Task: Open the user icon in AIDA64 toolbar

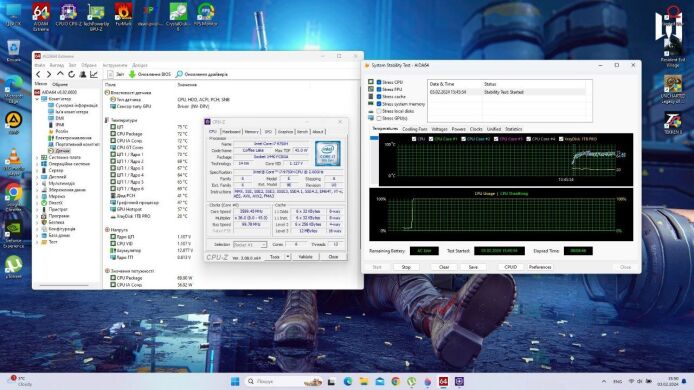Action: [82, 74]
